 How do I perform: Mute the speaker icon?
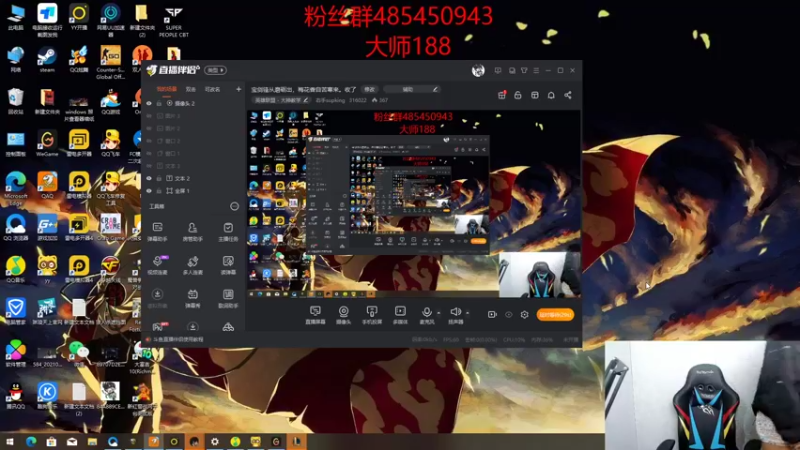[x=455, y=312]
